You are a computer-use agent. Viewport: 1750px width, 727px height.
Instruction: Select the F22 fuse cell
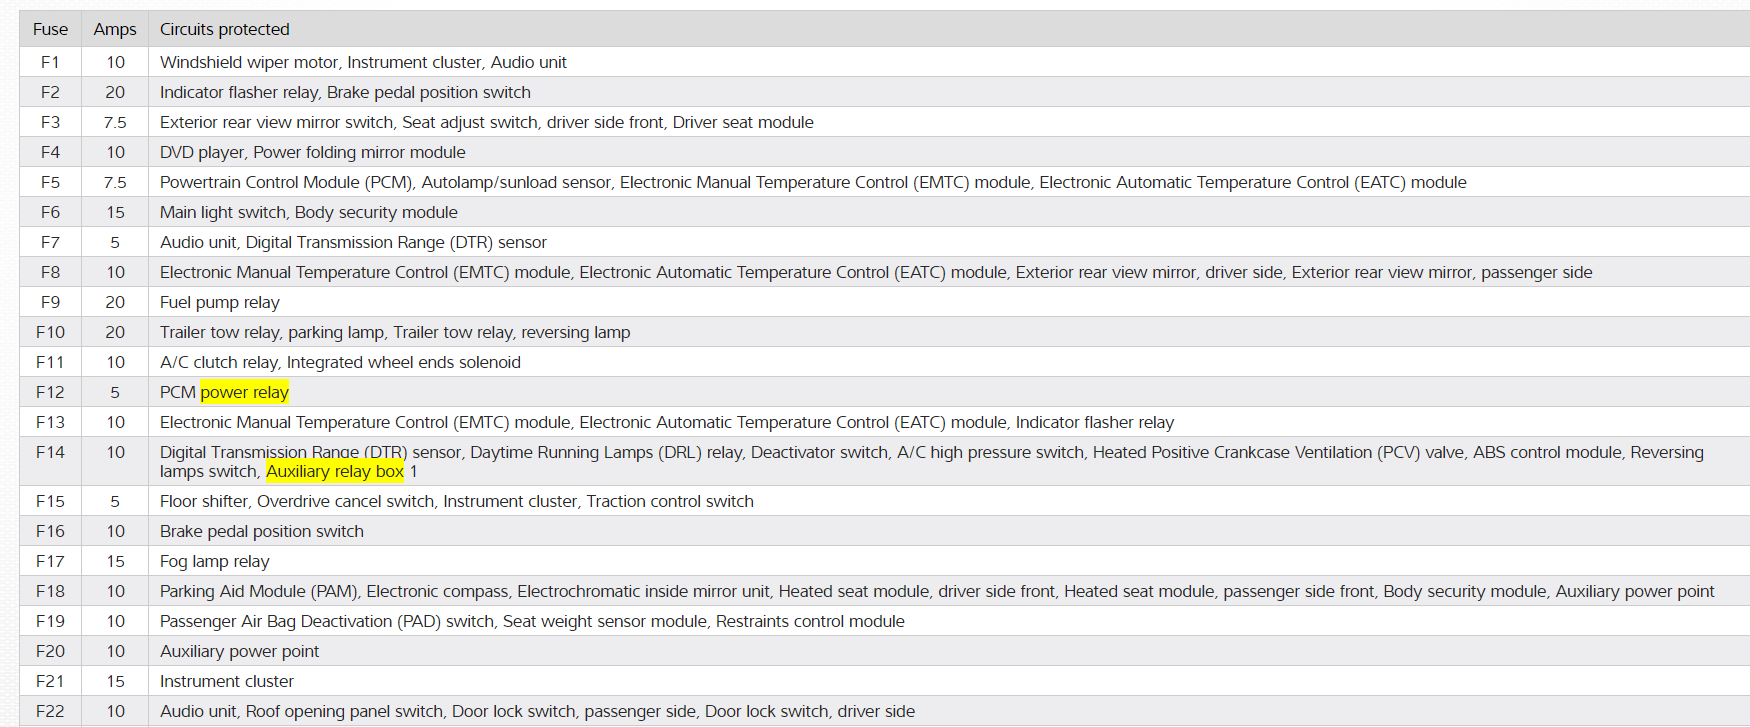[50, 711]
